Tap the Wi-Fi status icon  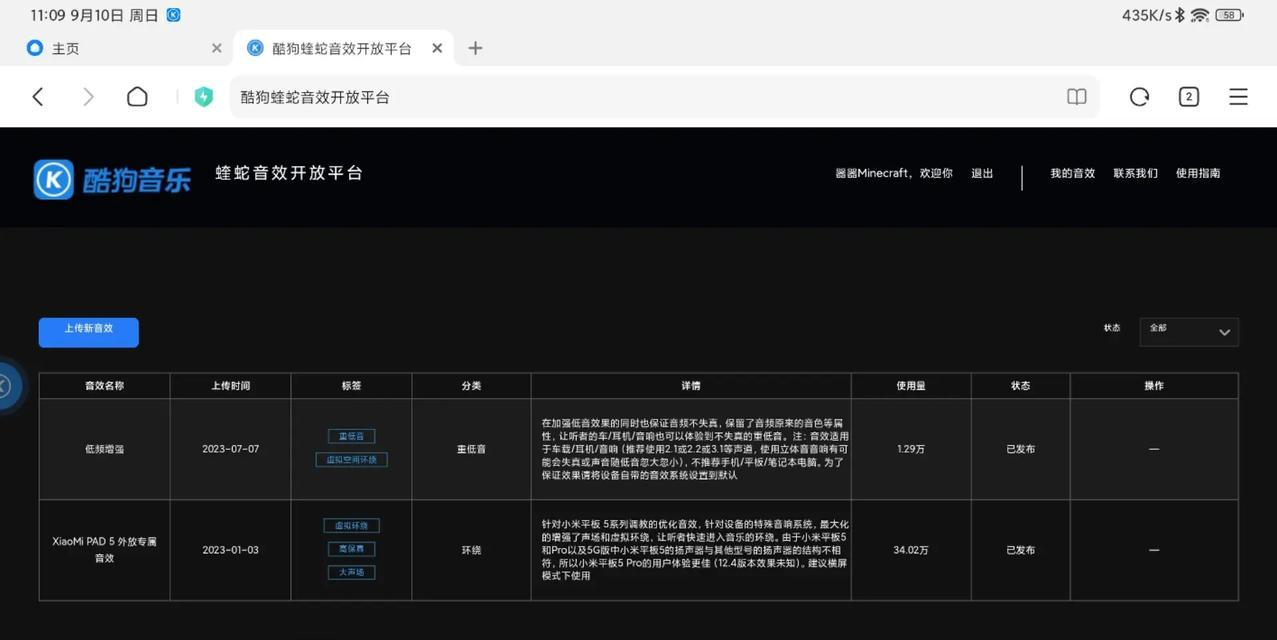pyautogui.click(x=1199, y=15)
